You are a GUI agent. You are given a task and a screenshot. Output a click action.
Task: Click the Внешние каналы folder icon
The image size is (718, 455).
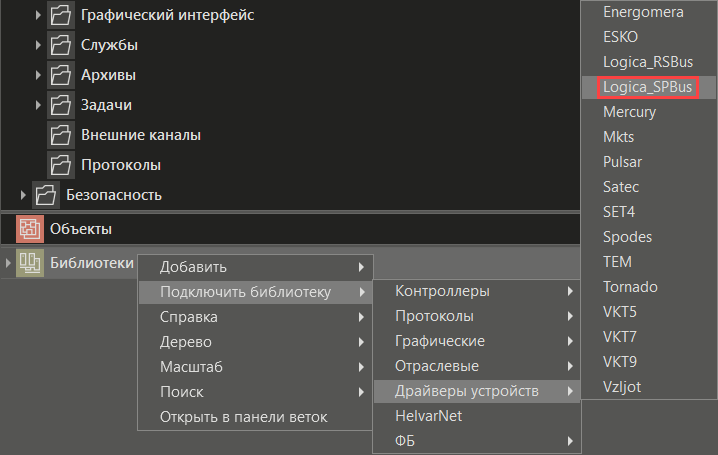click(x=60, y=135)
